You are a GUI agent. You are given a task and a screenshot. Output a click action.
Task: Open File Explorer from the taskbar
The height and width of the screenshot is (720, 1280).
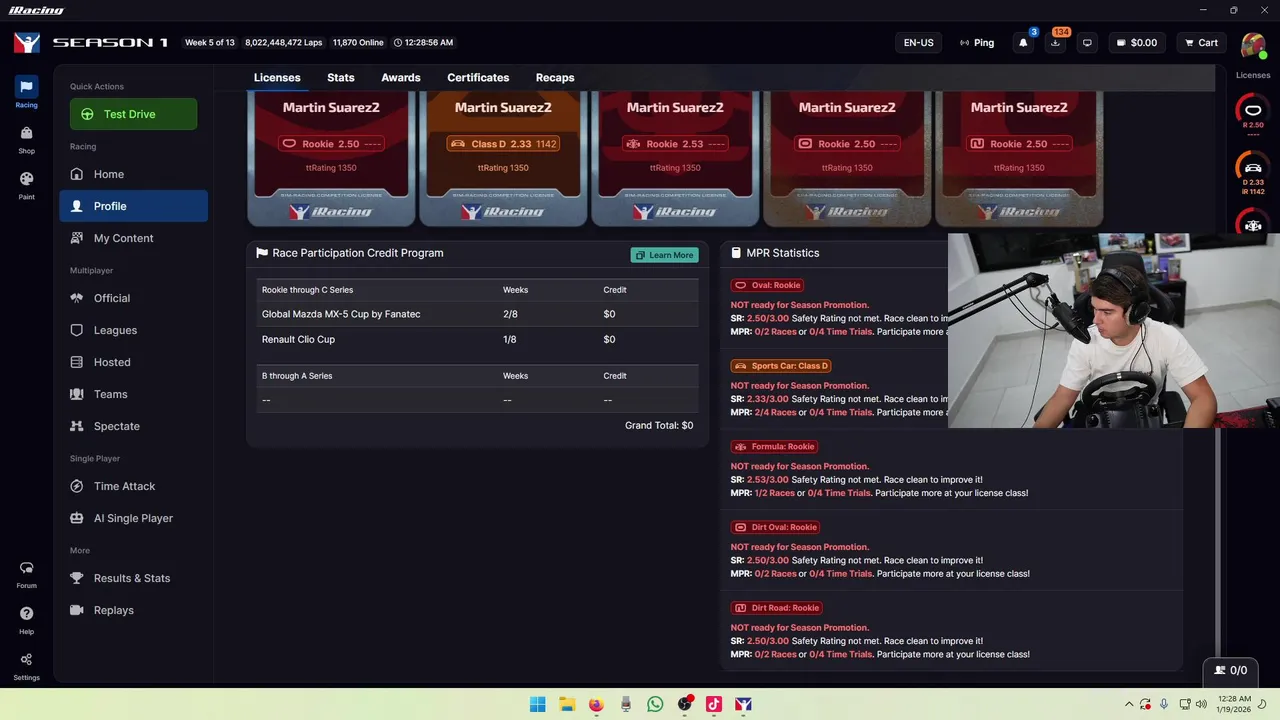[566, 704]
